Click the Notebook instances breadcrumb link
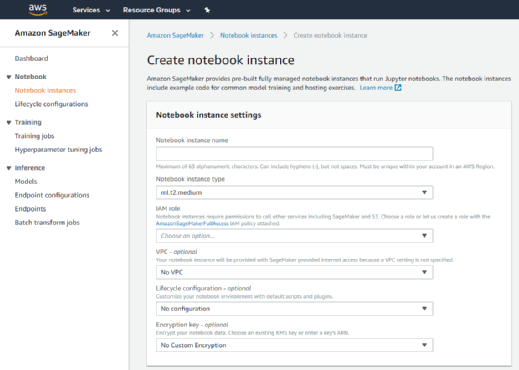The width and height of the screenshot is (519, 370). 249,35
